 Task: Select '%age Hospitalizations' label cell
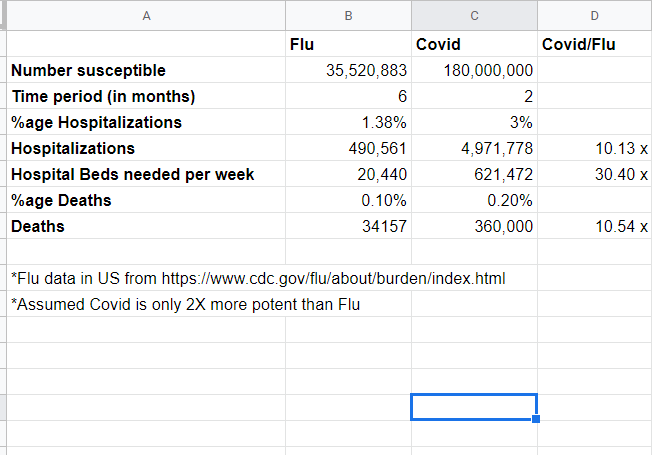(x=146, y=122)
